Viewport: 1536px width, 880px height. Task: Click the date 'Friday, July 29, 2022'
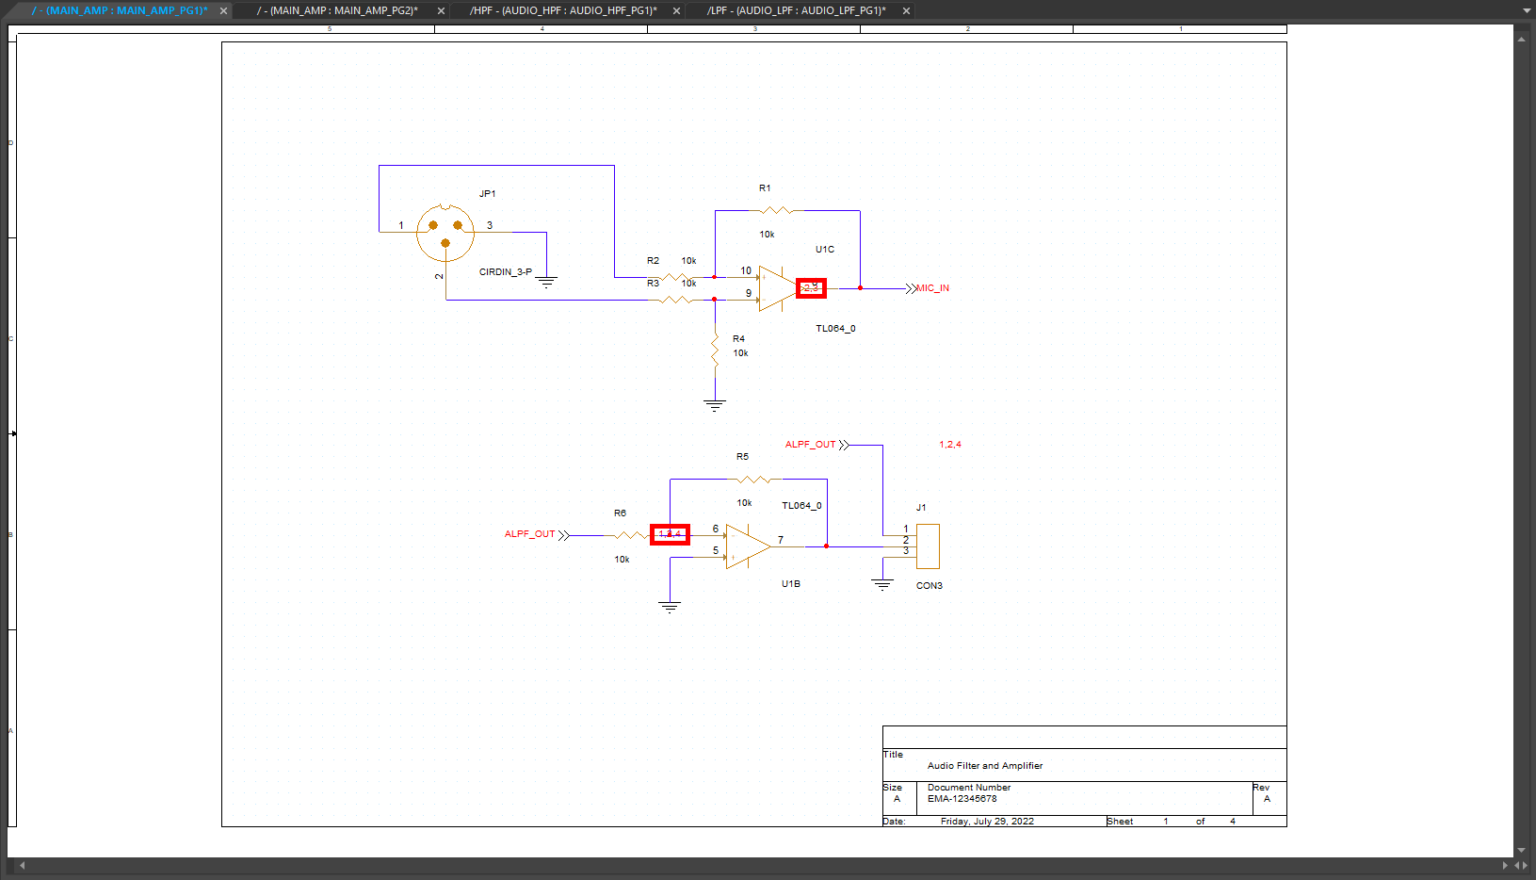[x=985, y=821]
